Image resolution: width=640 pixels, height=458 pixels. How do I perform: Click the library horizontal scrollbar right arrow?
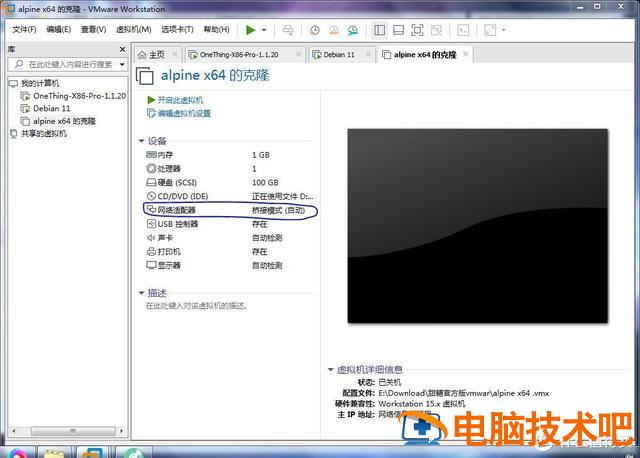tap(121, 431)
